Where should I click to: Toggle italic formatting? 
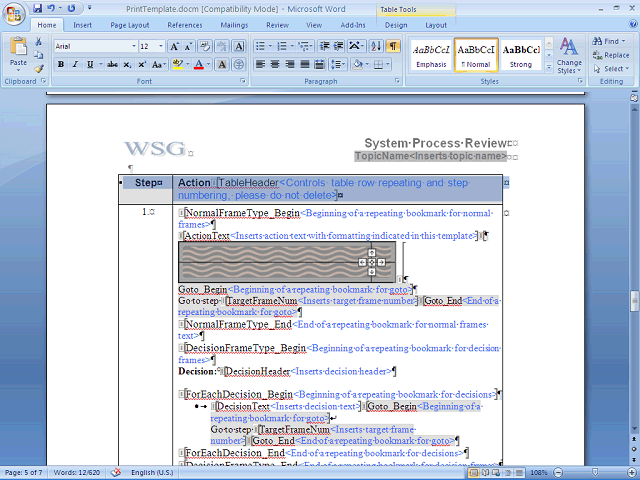coord(75,64)
